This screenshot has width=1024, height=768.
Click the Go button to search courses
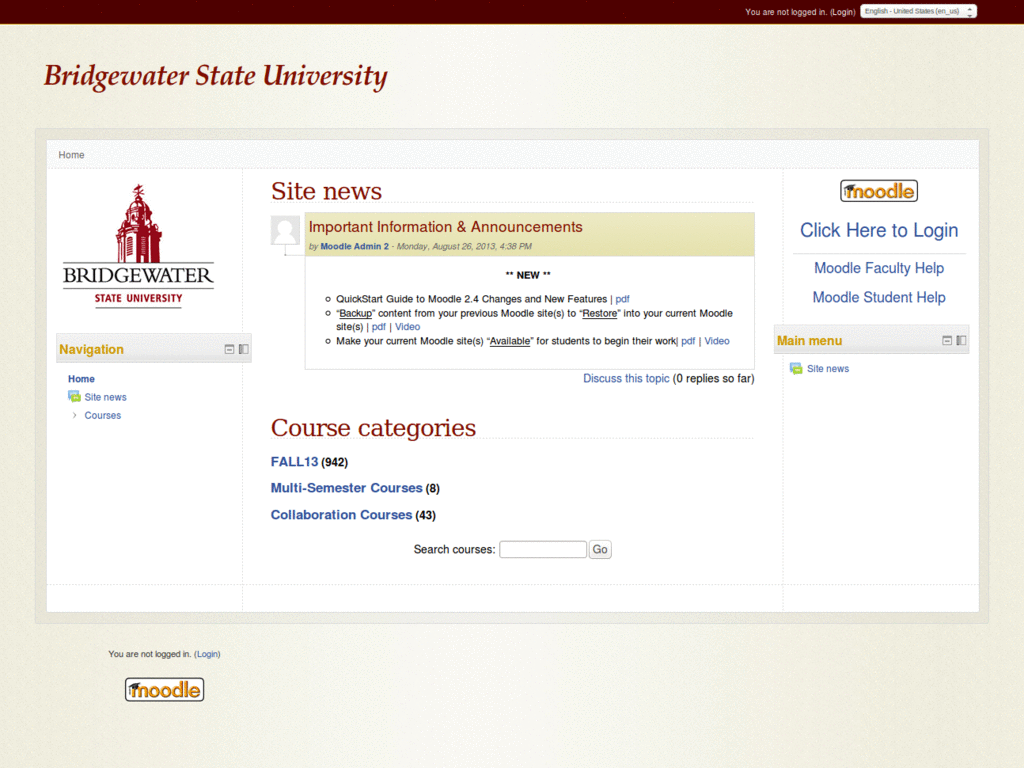(x=600, y=549)
